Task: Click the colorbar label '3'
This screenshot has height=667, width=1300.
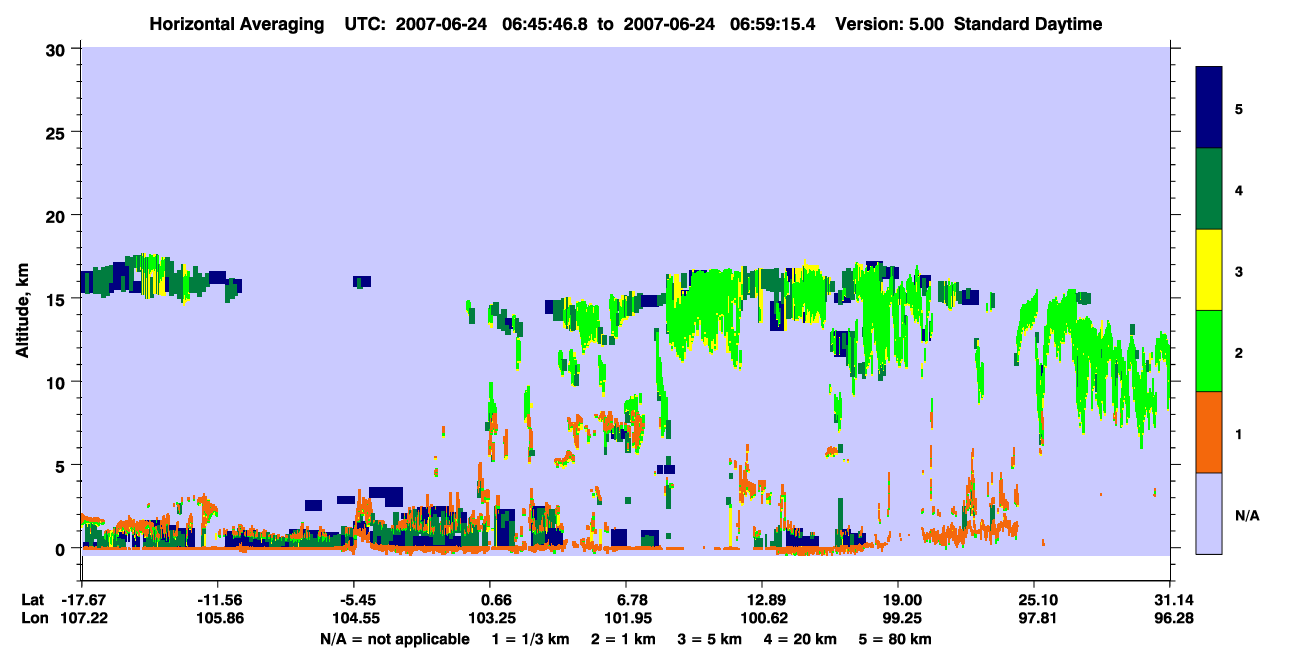Action: (1239, 271)
